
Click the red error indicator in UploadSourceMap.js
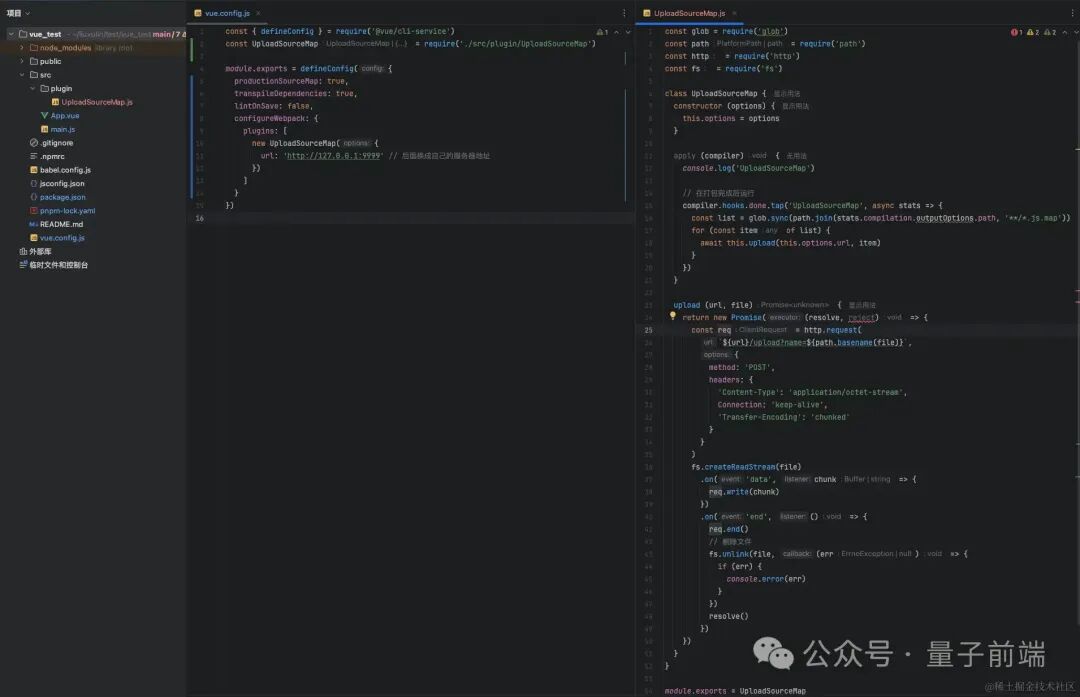click(x=1016, y=32)
